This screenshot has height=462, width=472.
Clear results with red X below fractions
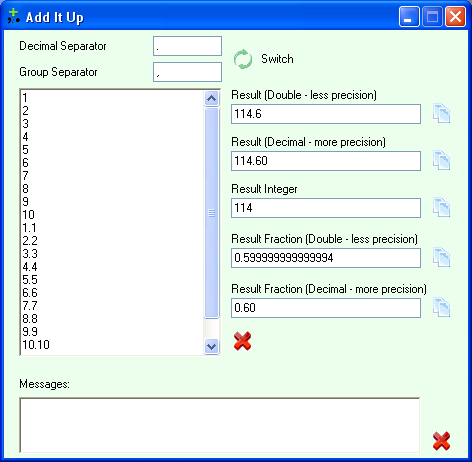[242, 341]
